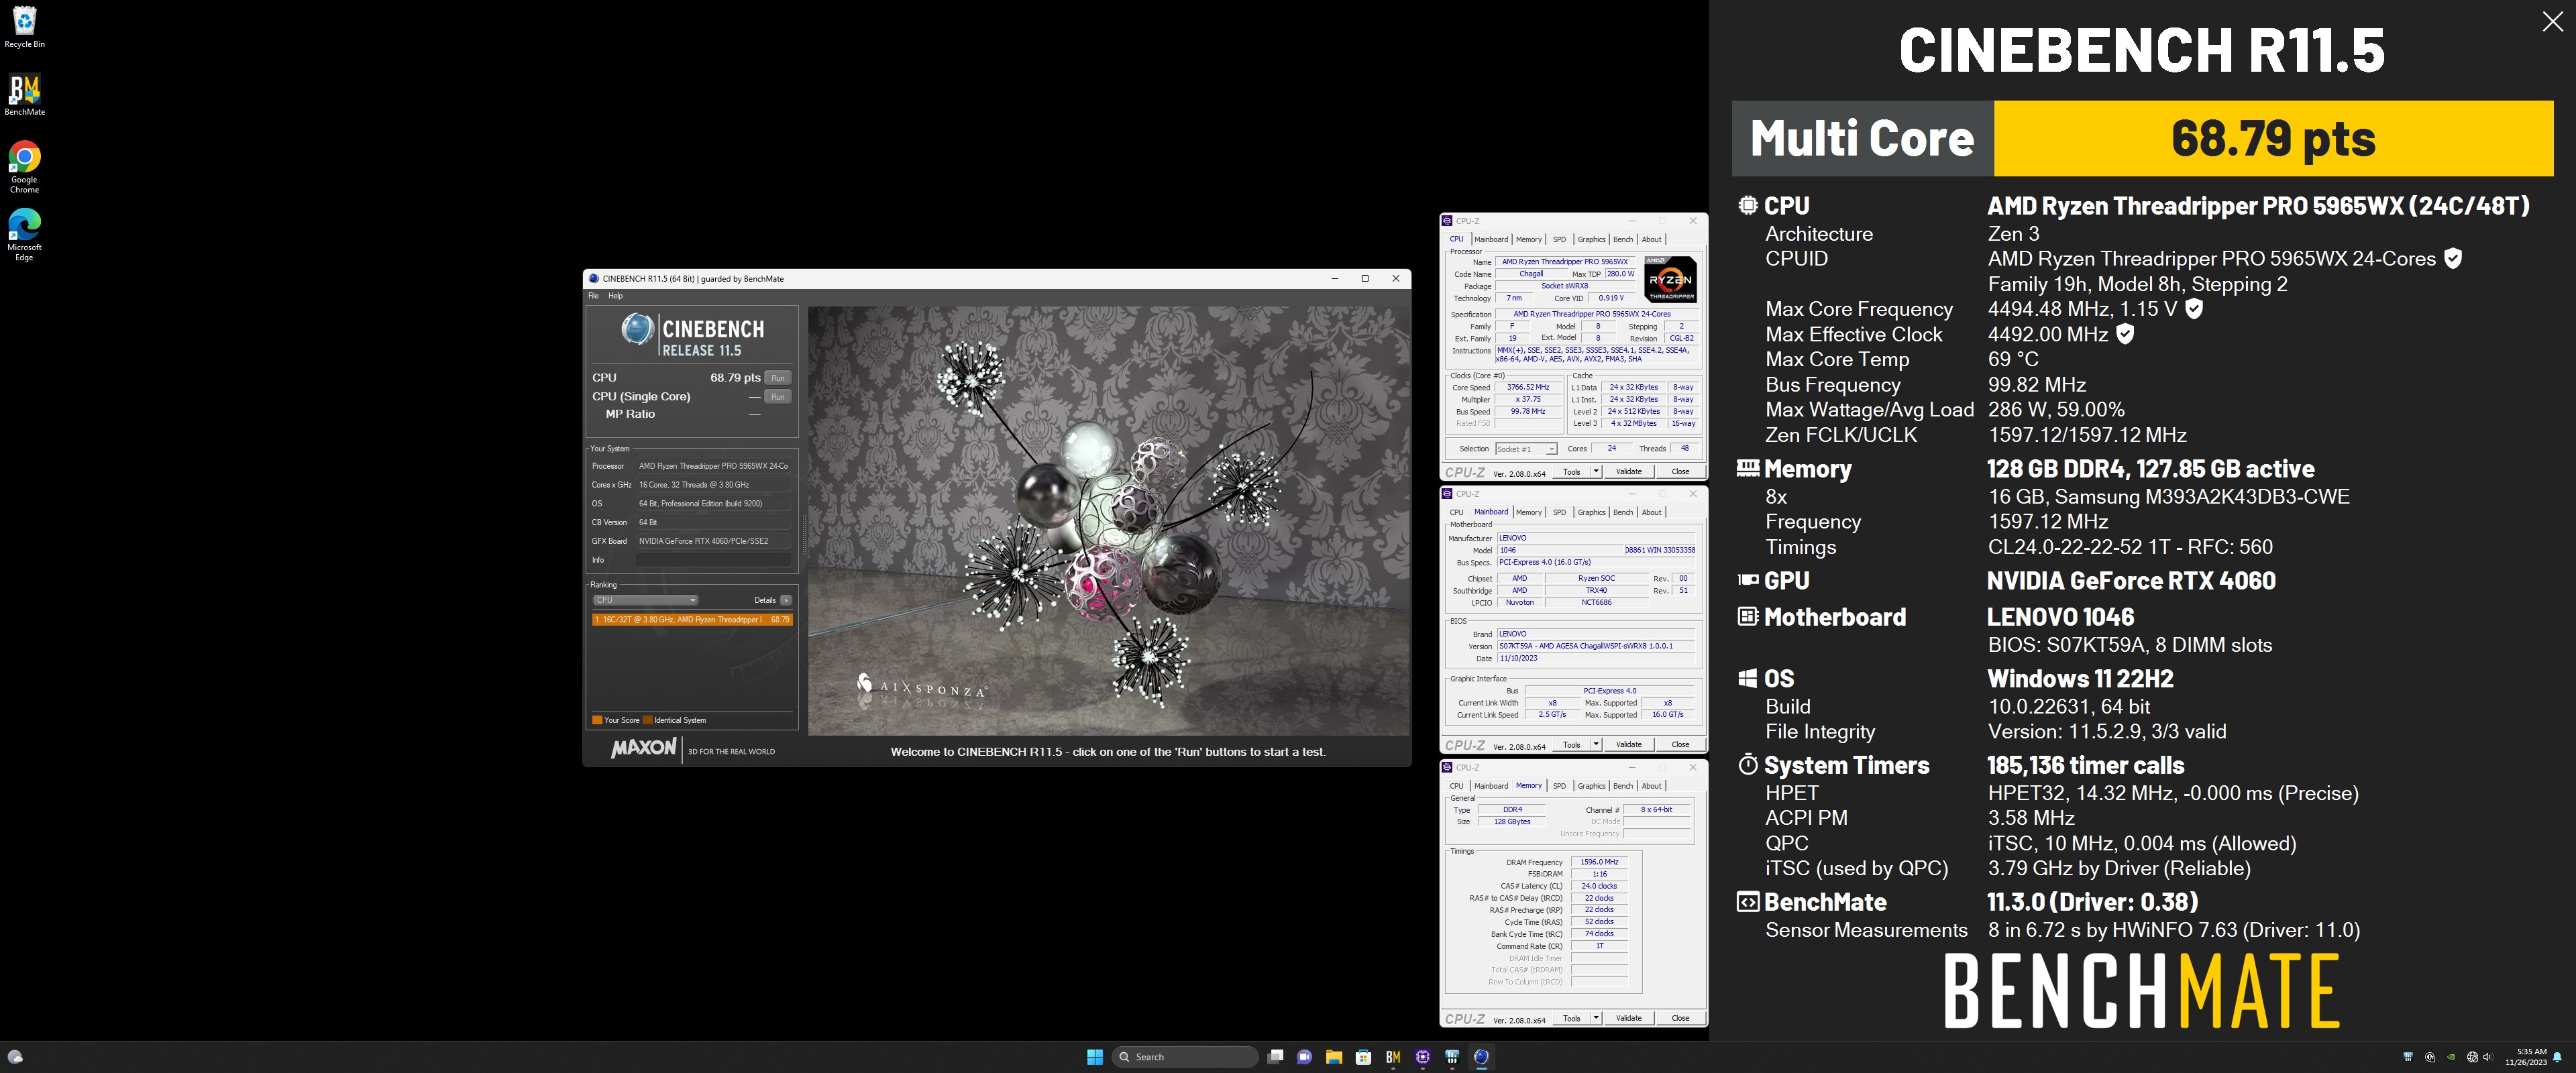Switch to Cinebench via its taskbar icon
2576x1073 pixels.
pos(1482,1057)
